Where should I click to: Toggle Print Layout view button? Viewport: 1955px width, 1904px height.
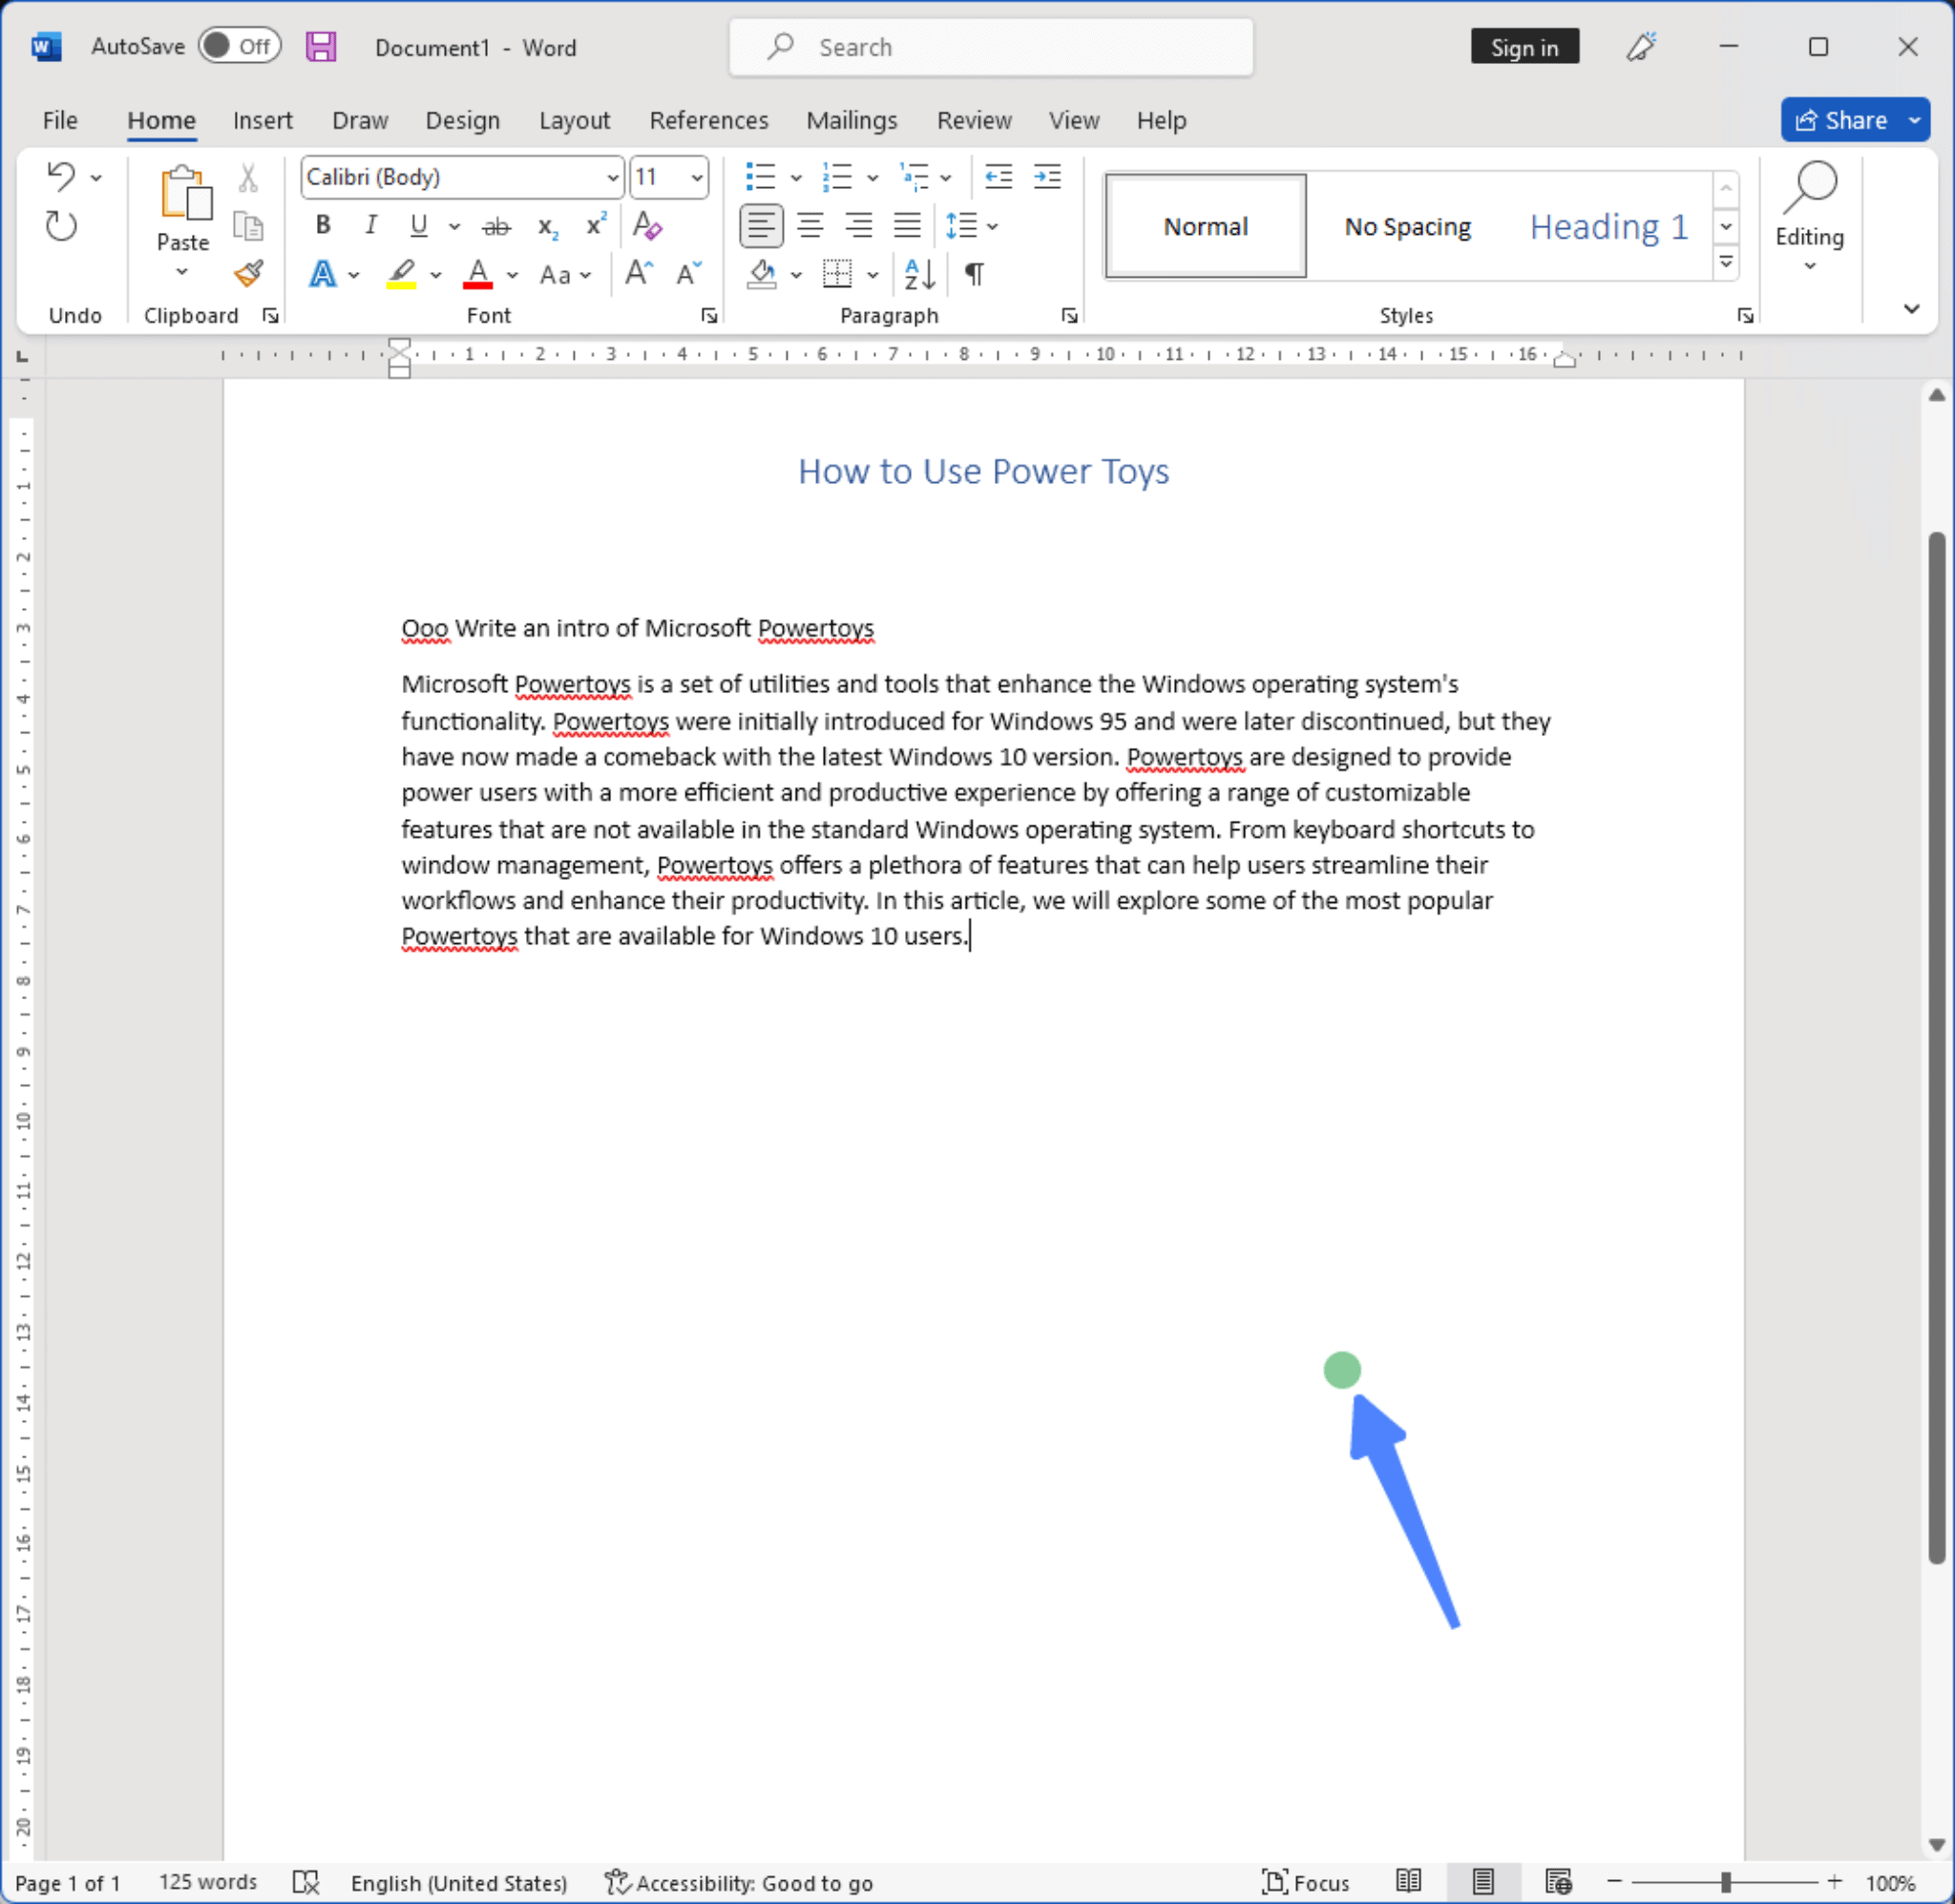(x=1483, y=1882)
